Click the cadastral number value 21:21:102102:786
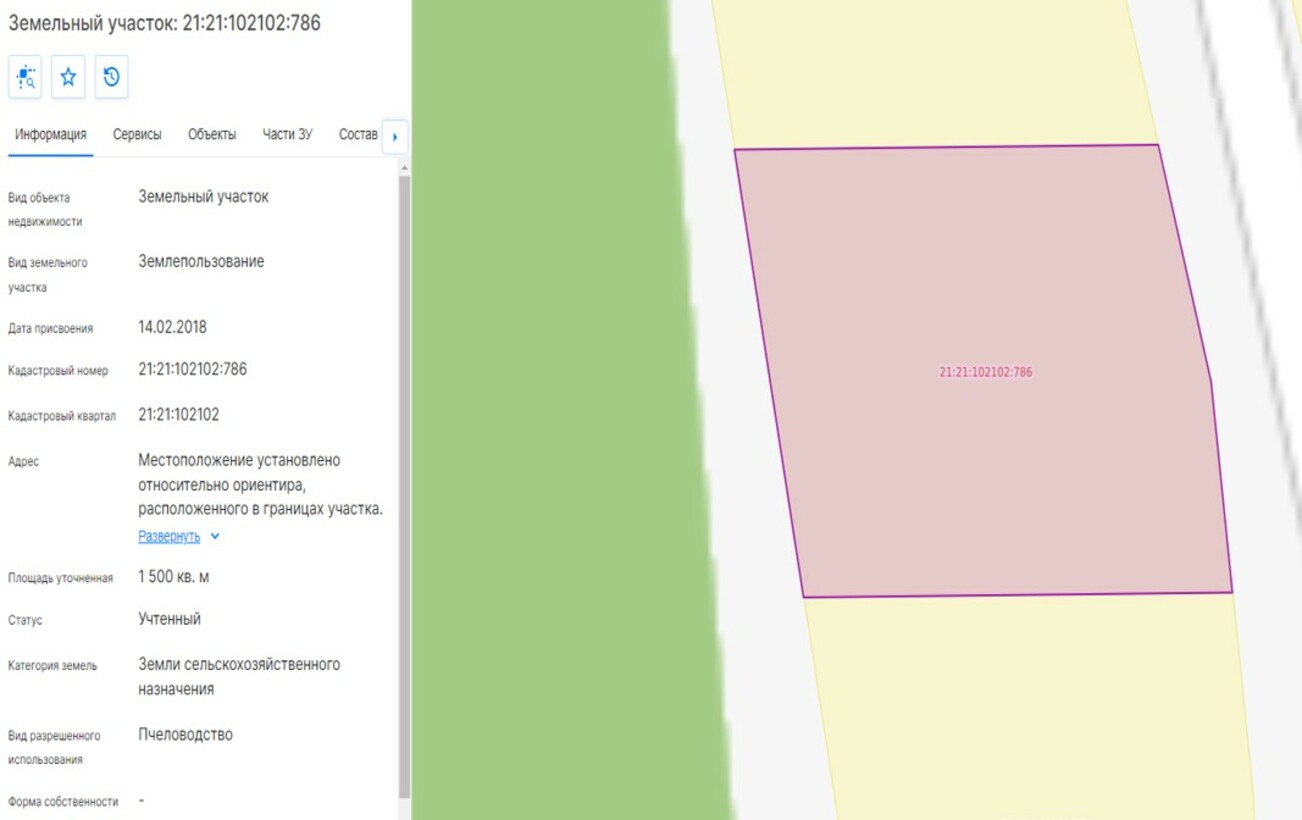Screen dimensions: 1302x820 (x=192, y=369)
